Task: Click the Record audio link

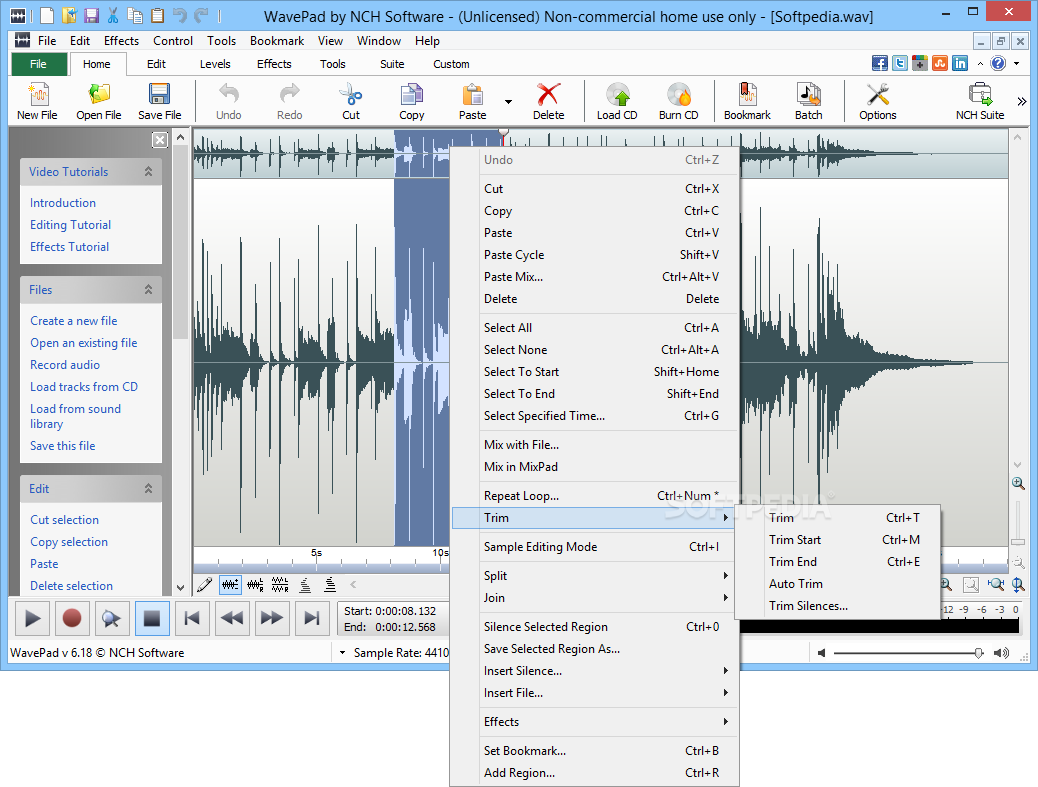Action: (x=65, y=365)
